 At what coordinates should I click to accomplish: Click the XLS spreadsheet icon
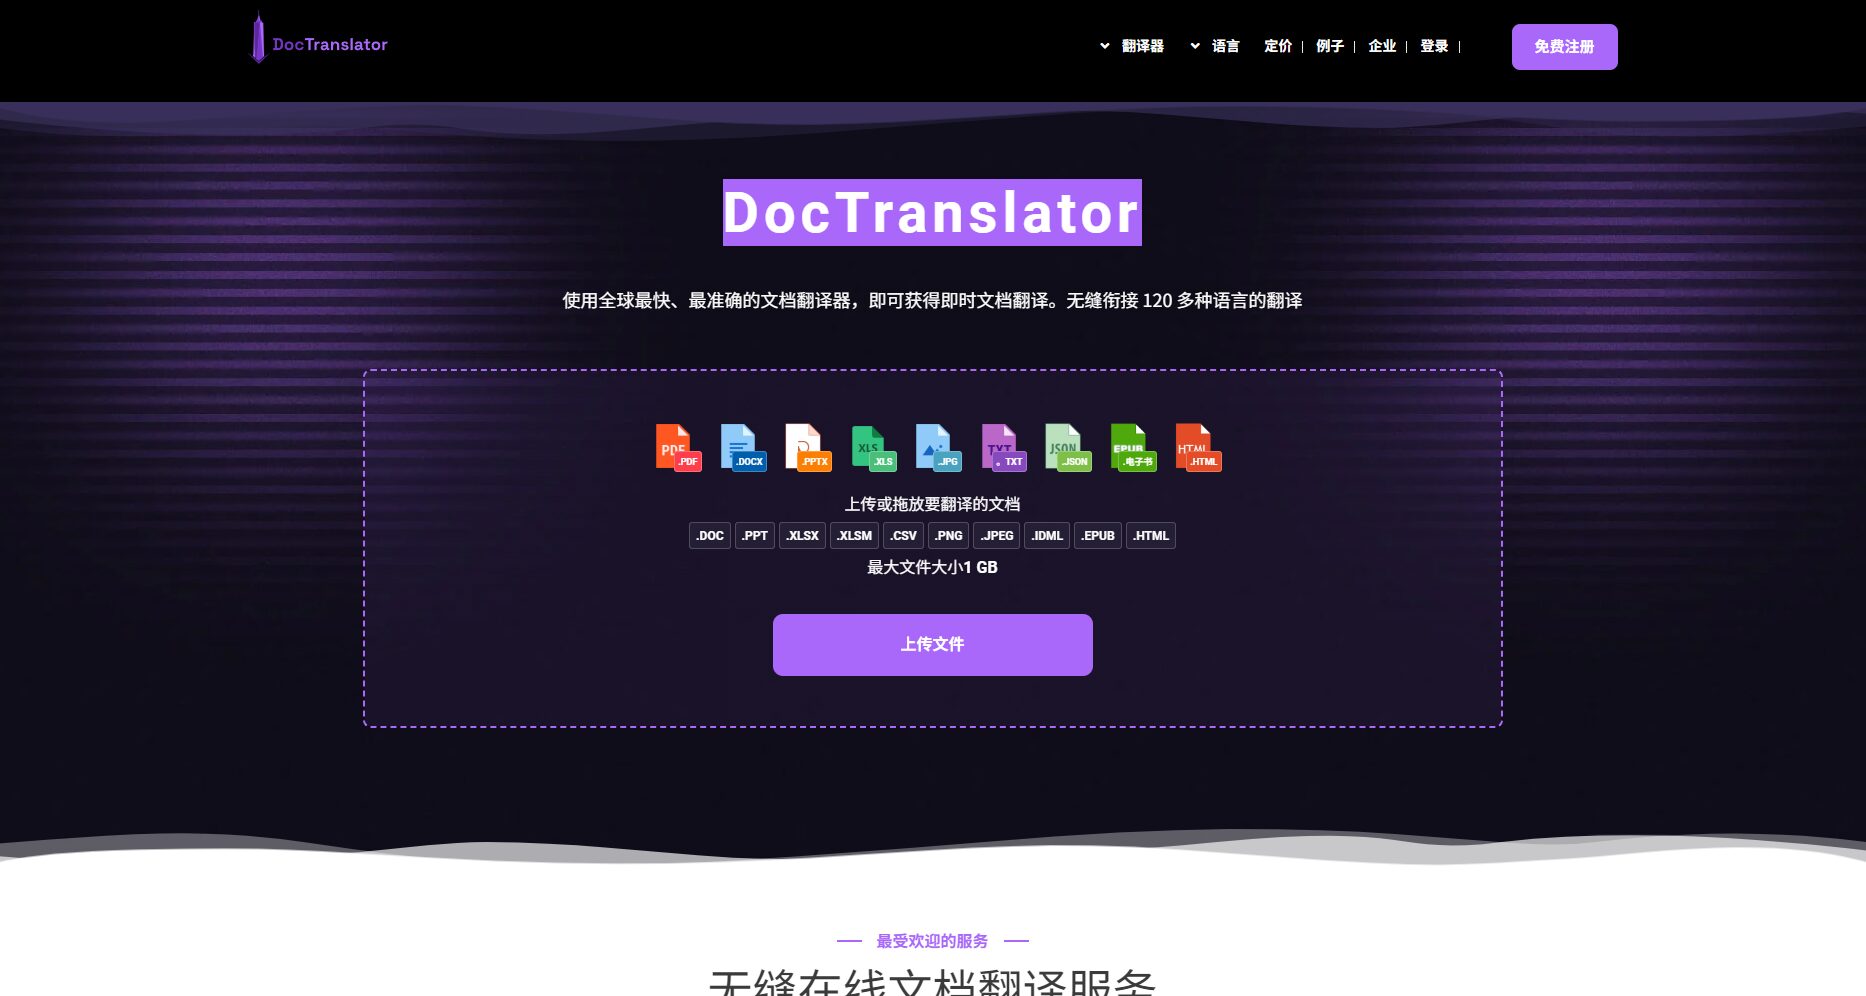click(873, 447)
